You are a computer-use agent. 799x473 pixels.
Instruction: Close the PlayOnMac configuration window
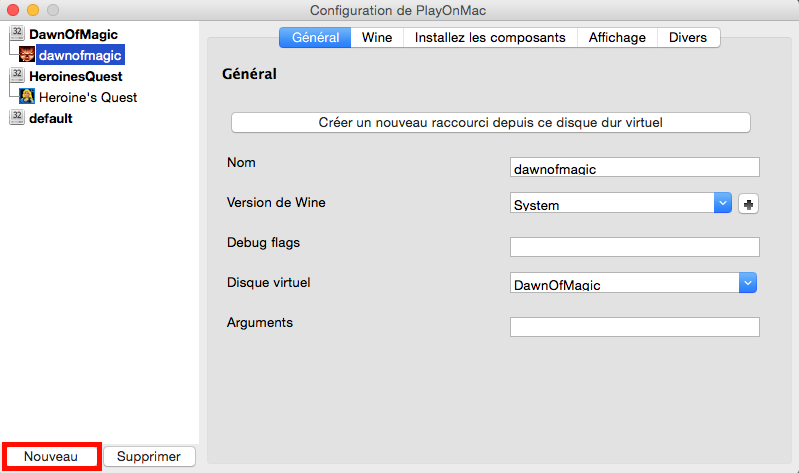point(13,10)
